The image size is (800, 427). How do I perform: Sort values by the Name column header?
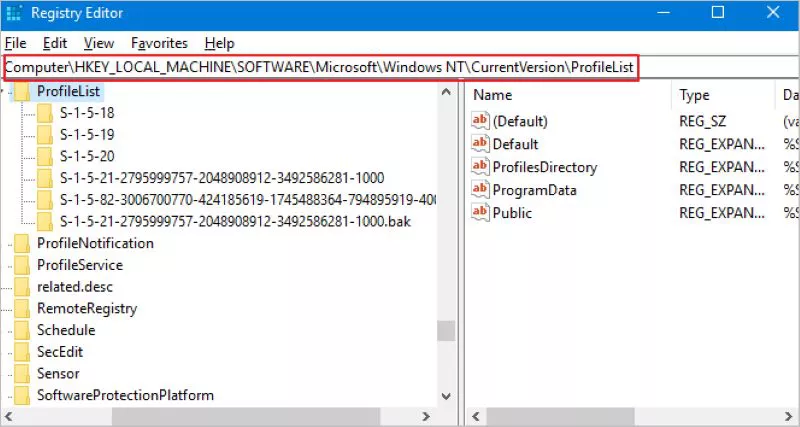569,95
